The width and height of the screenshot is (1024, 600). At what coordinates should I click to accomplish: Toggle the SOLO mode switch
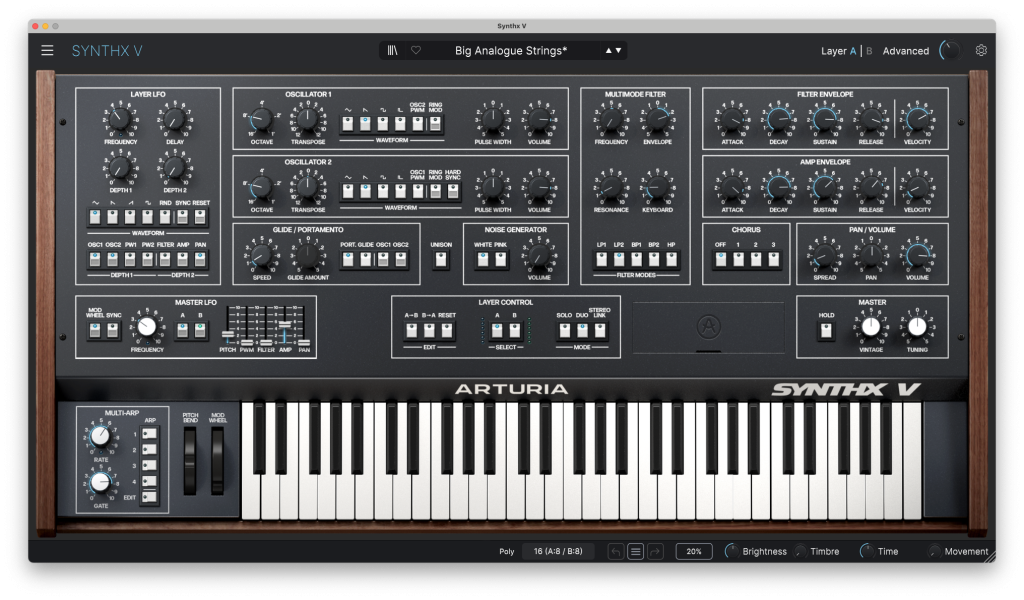coord(564,331)
